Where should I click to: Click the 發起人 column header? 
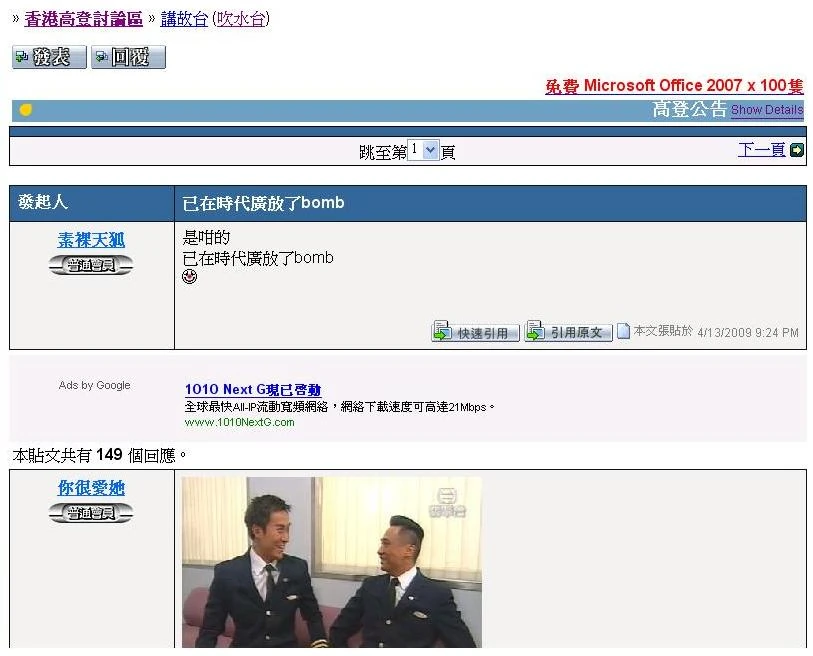click(x=43, y=202)
